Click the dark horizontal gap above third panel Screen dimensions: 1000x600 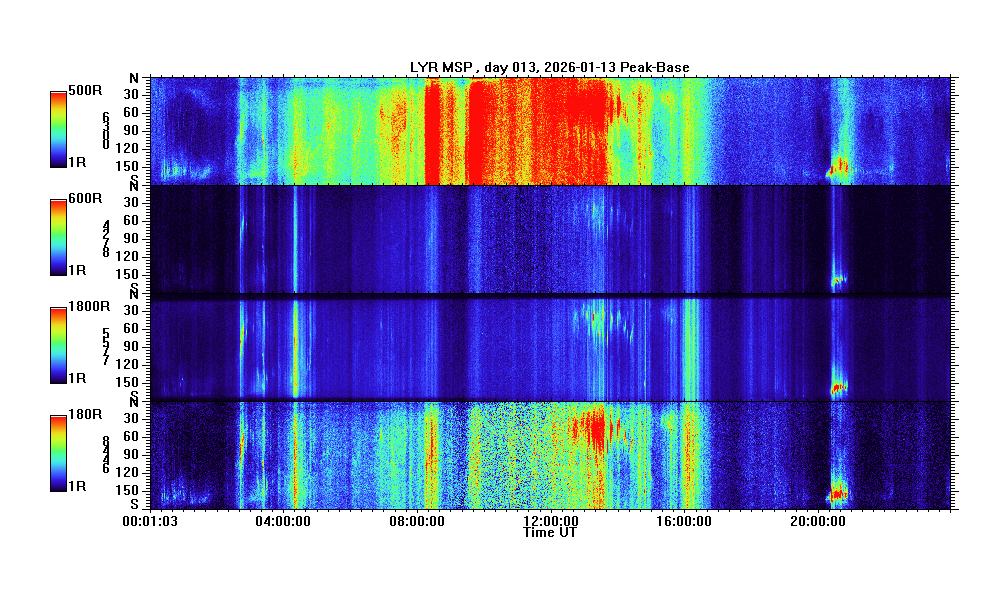pyautogui.click(x=549, y=296)
